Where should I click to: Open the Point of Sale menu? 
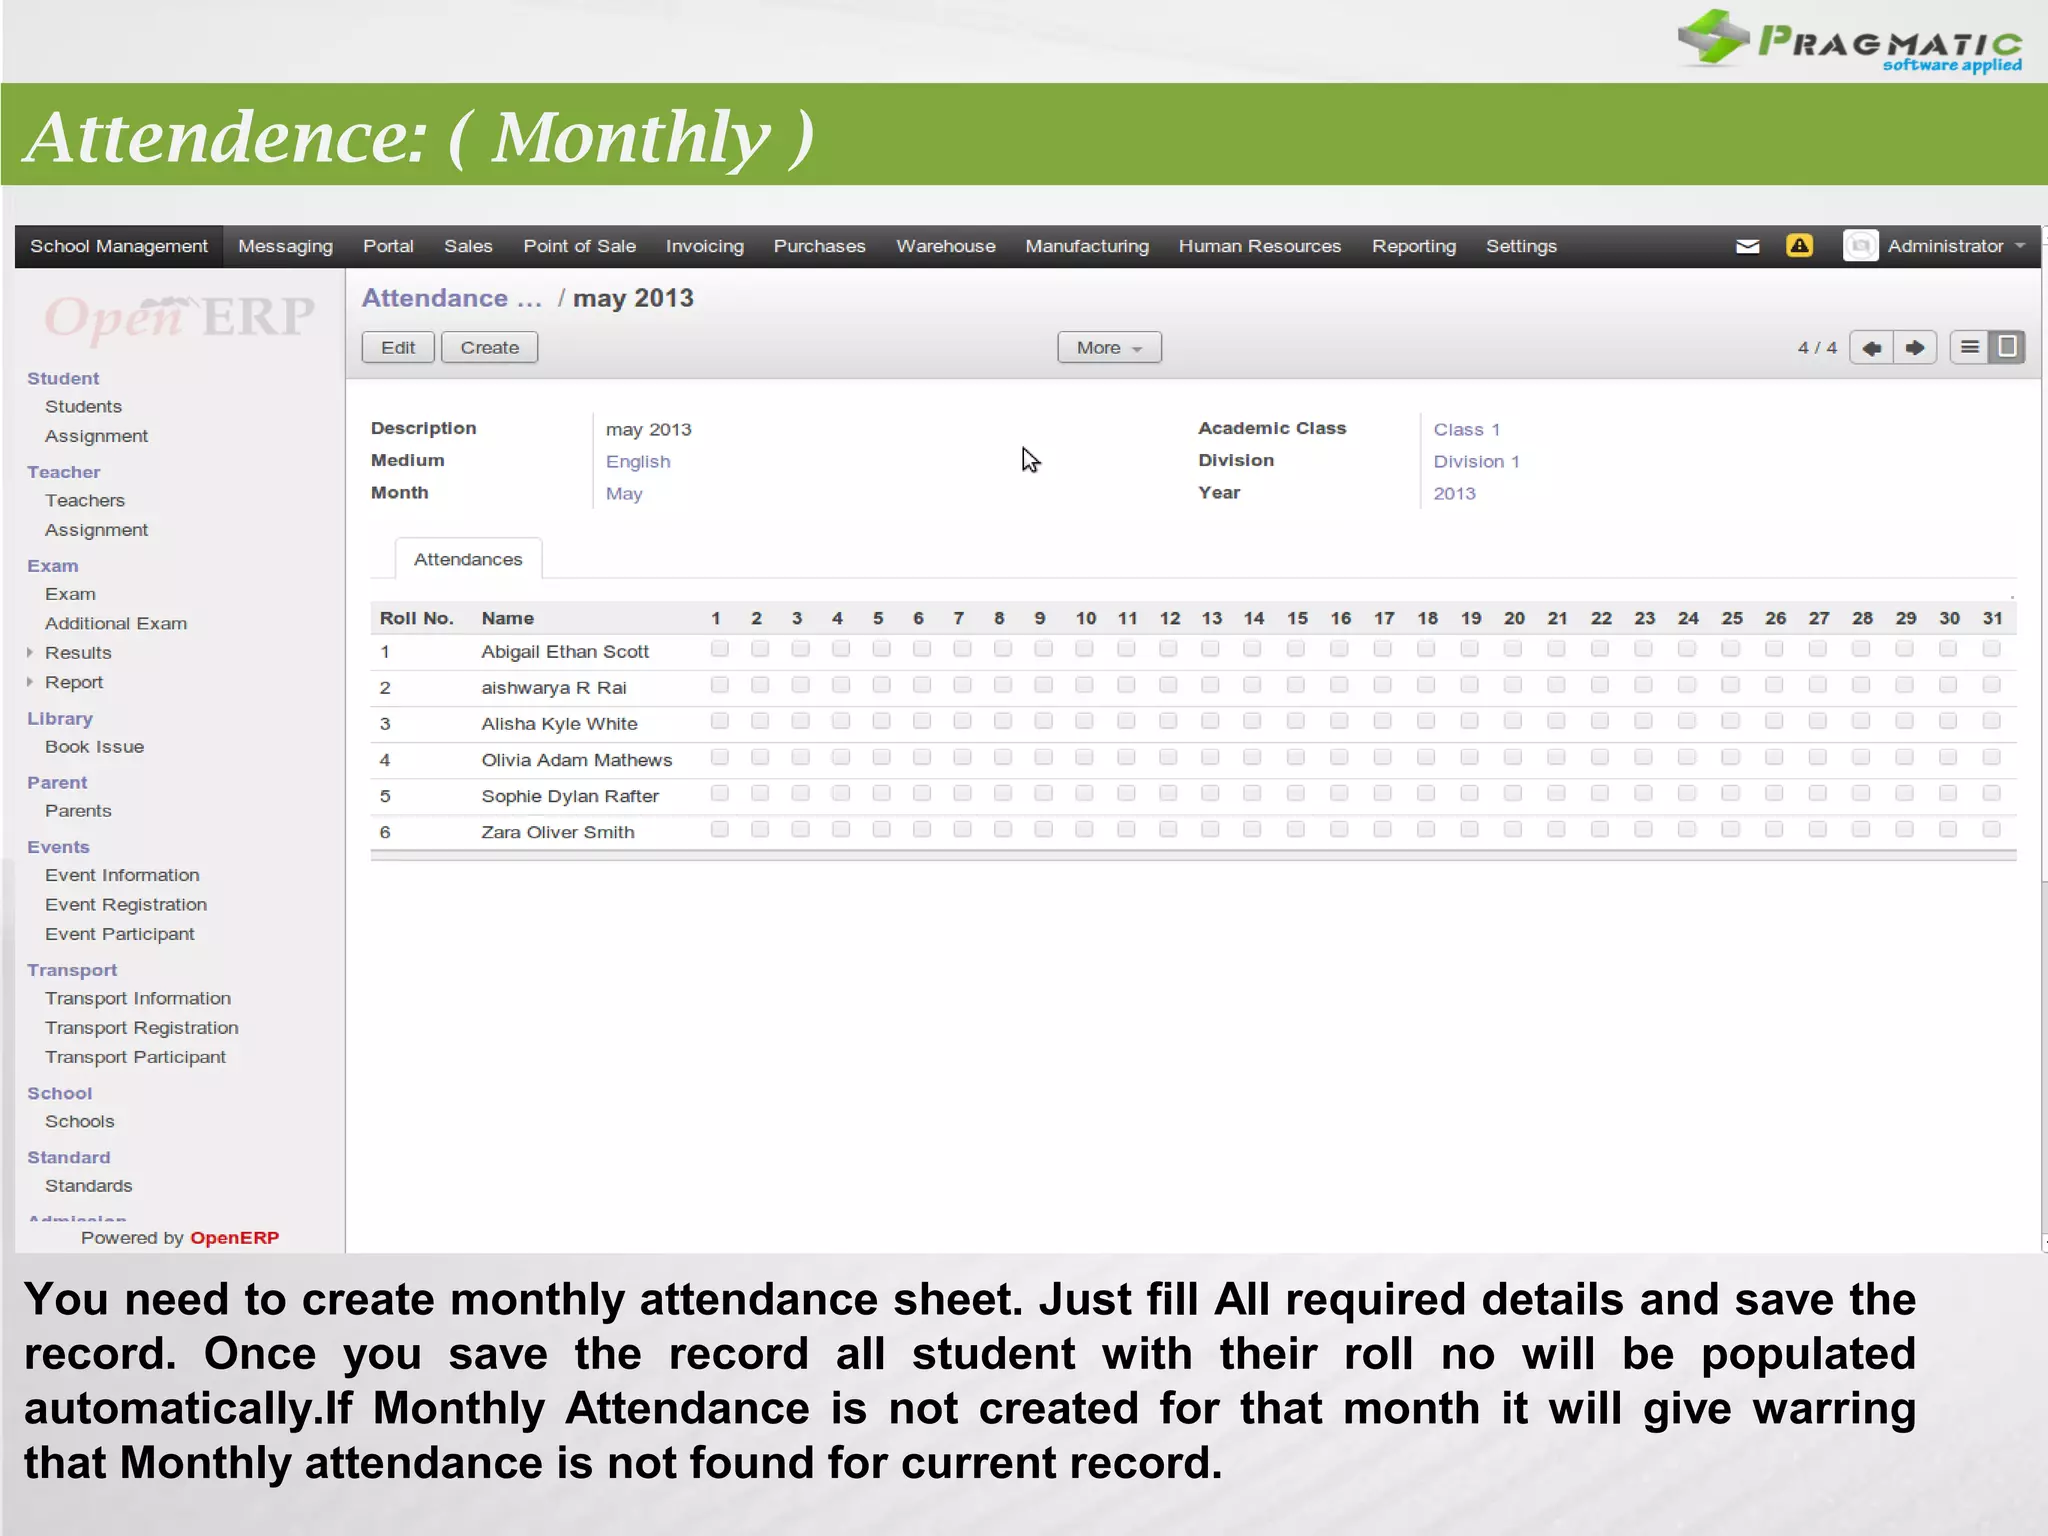[579, 246]
